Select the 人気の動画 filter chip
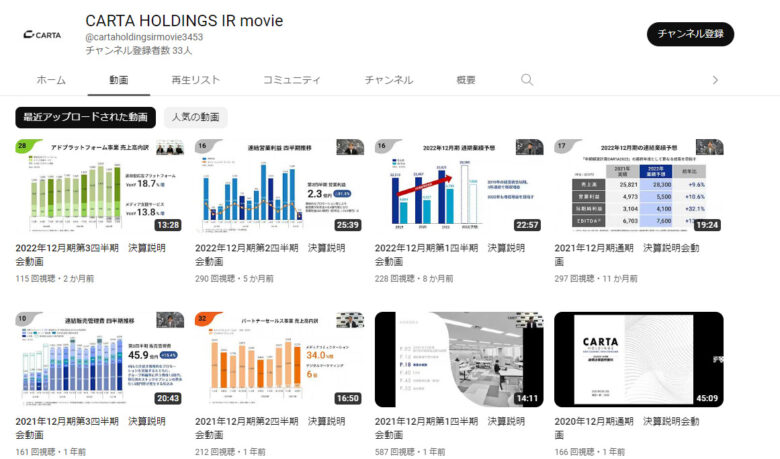The width and height of the screenshot is (780, 459). tap(195, 117)
